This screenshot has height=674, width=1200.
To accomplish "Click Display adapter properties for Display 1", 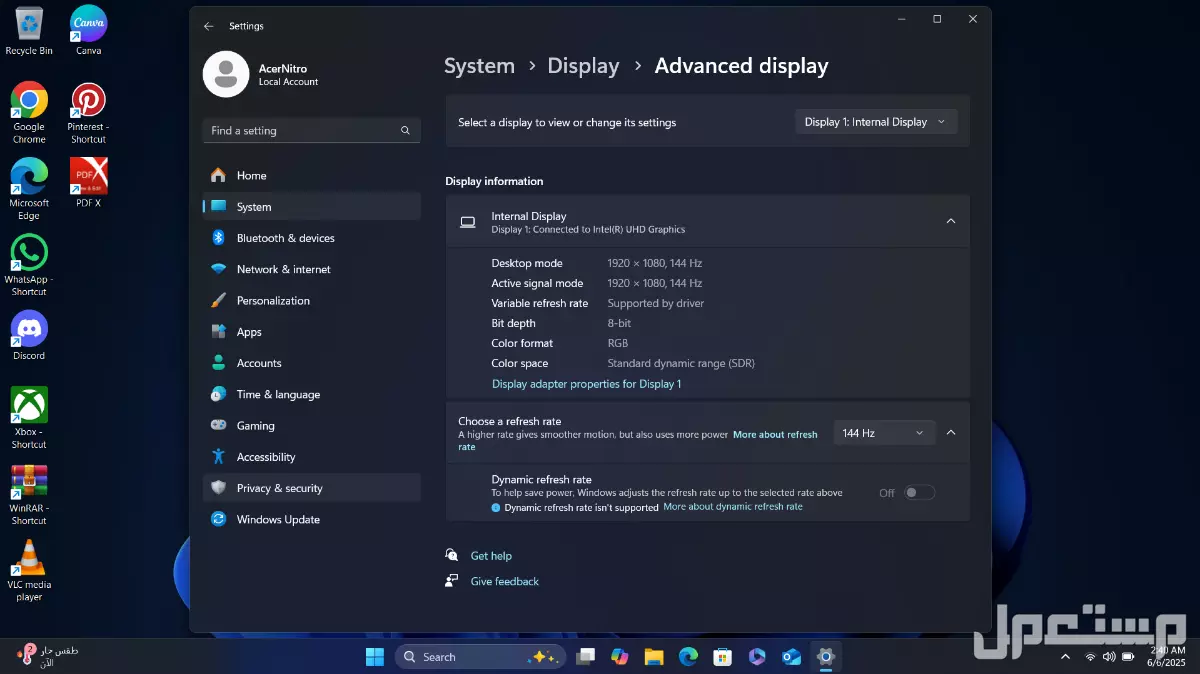I will point(586,384).
